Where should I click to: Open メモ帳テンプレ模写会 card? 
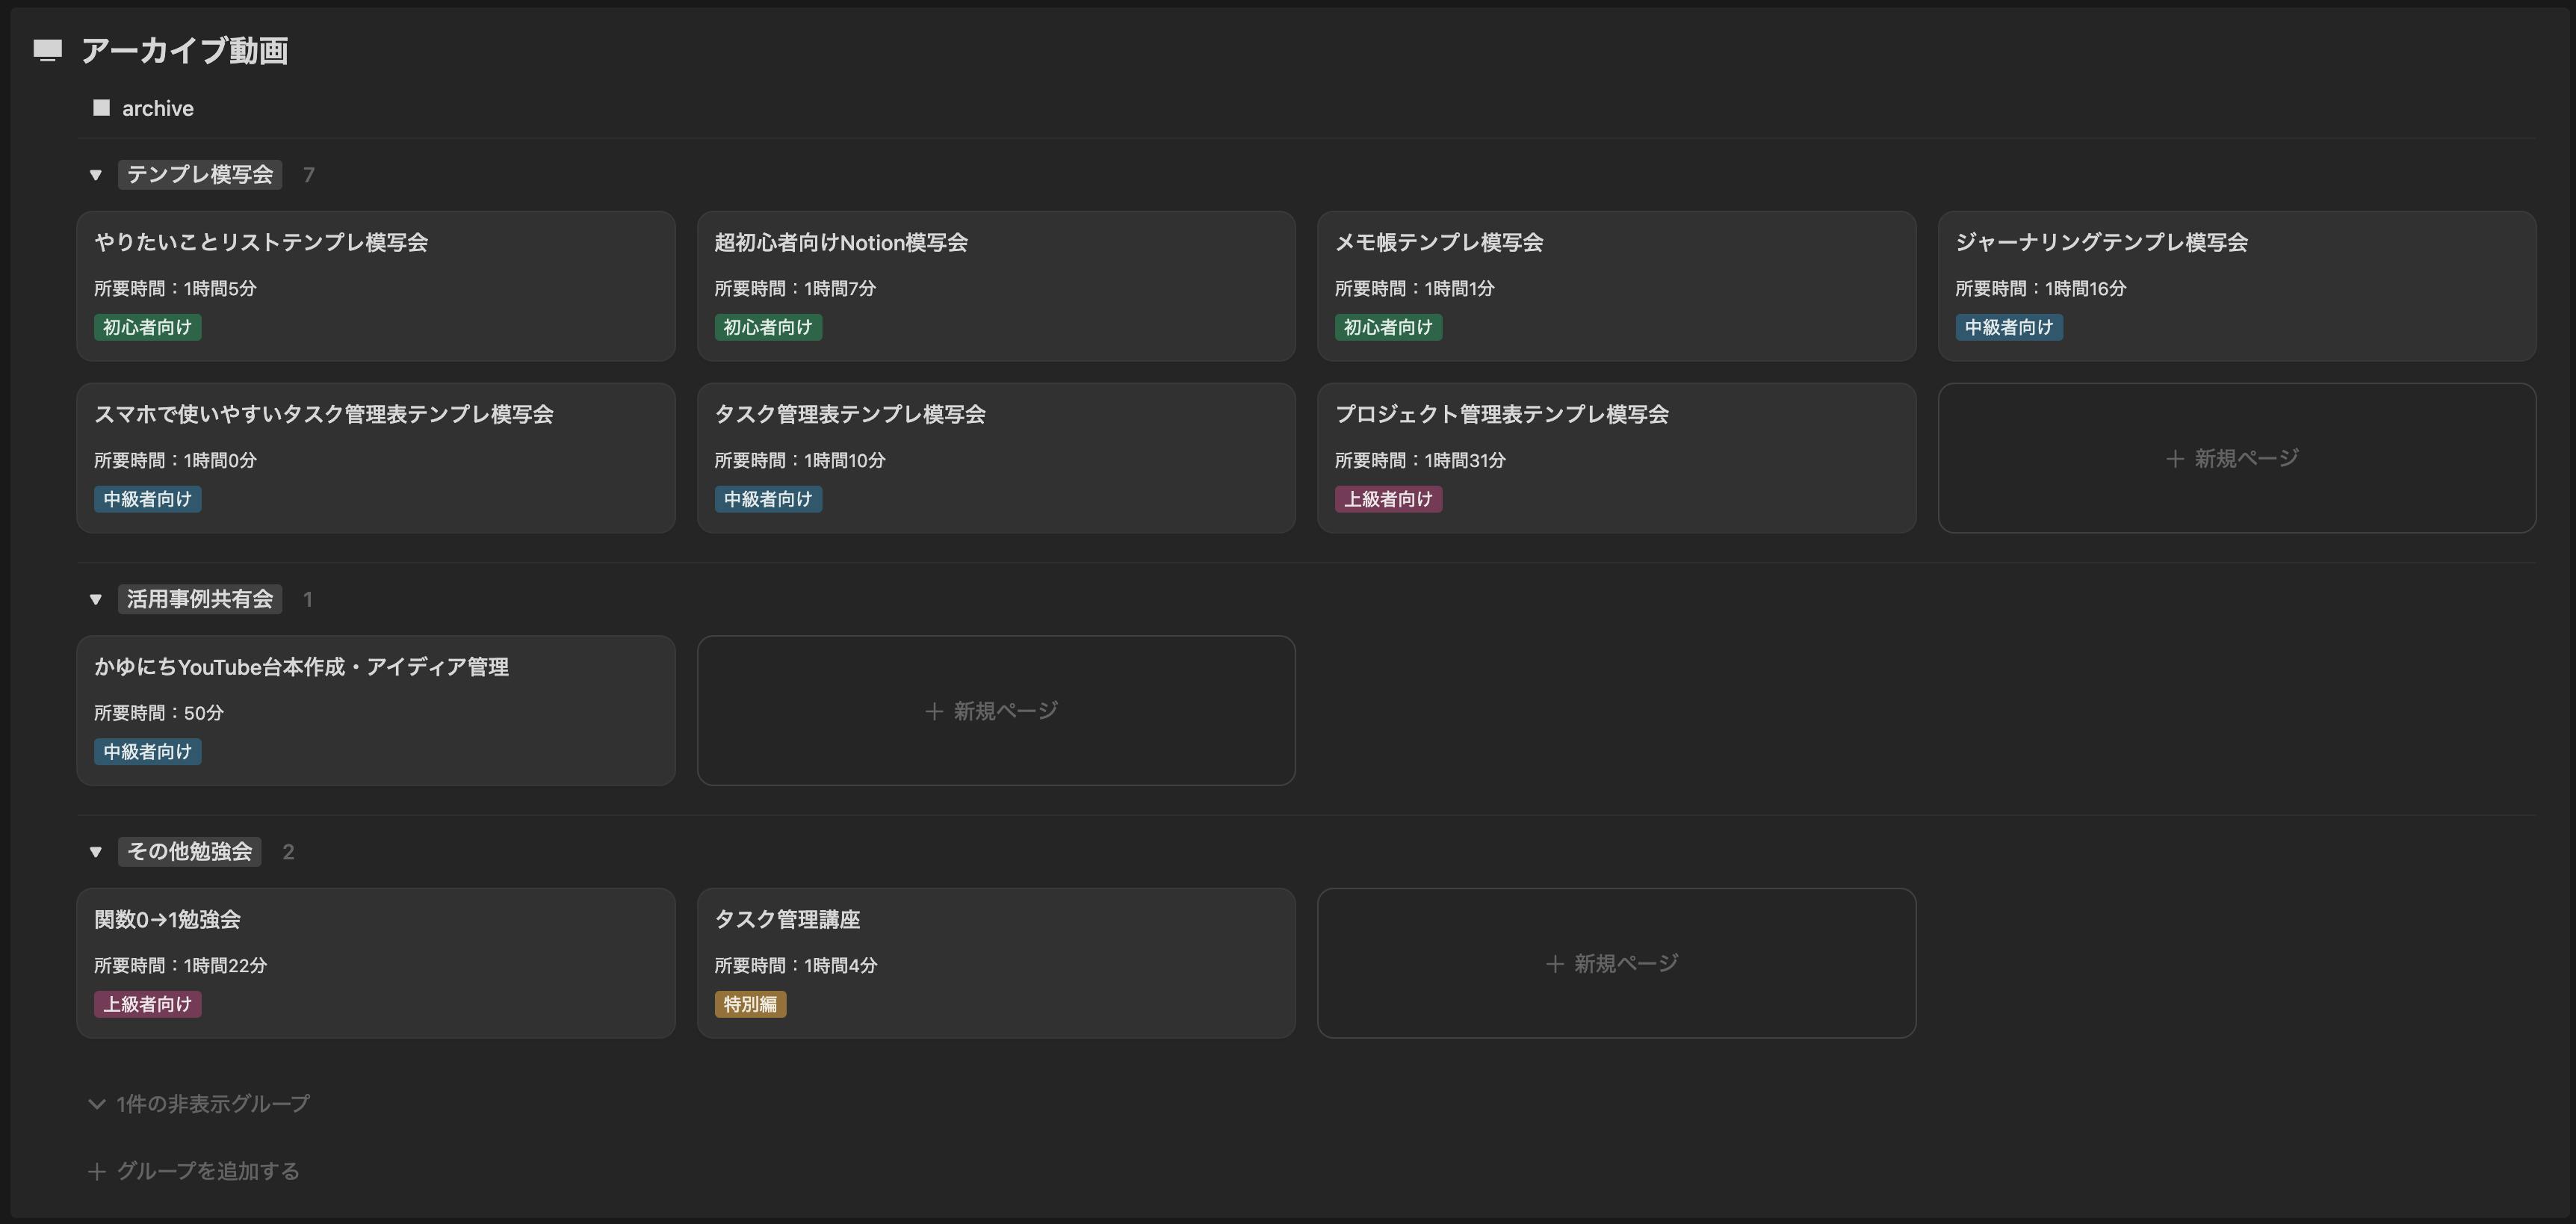point(1616,286)
